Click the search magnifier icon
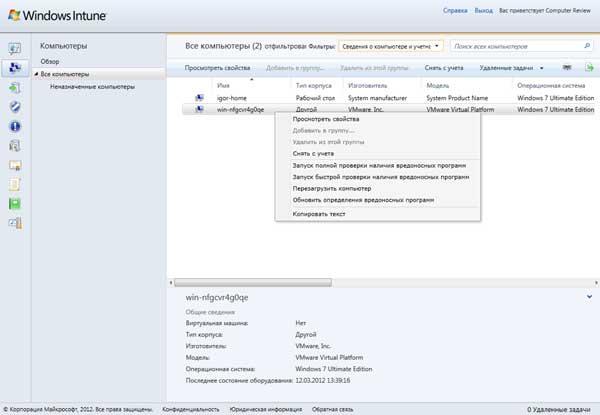 (x=587, y=46)
